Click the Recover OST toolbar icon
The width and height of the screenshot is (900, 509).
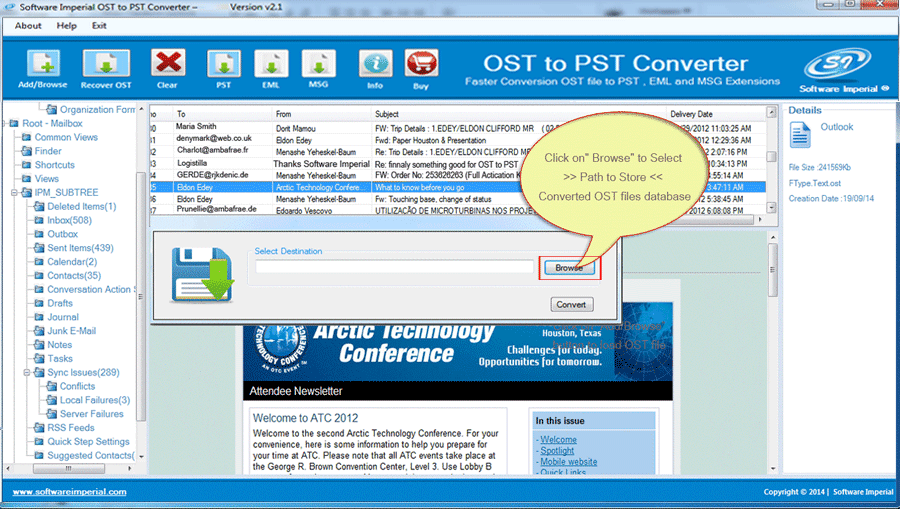[x=106, y=64]
